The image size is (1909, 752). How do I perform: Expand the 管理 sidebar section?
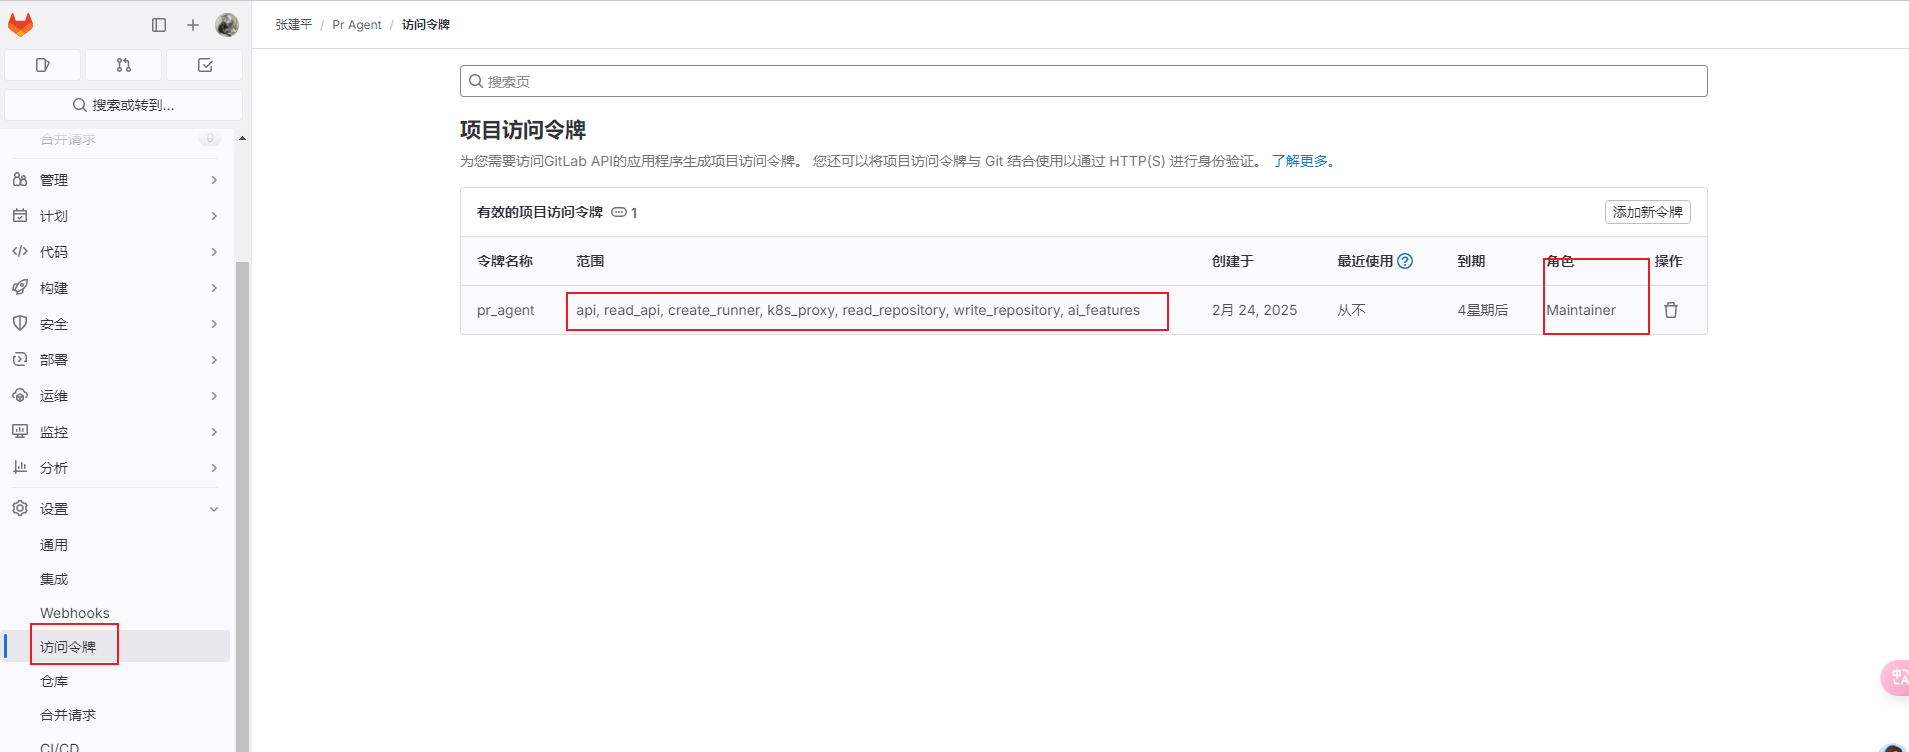[x=115, y=180]
